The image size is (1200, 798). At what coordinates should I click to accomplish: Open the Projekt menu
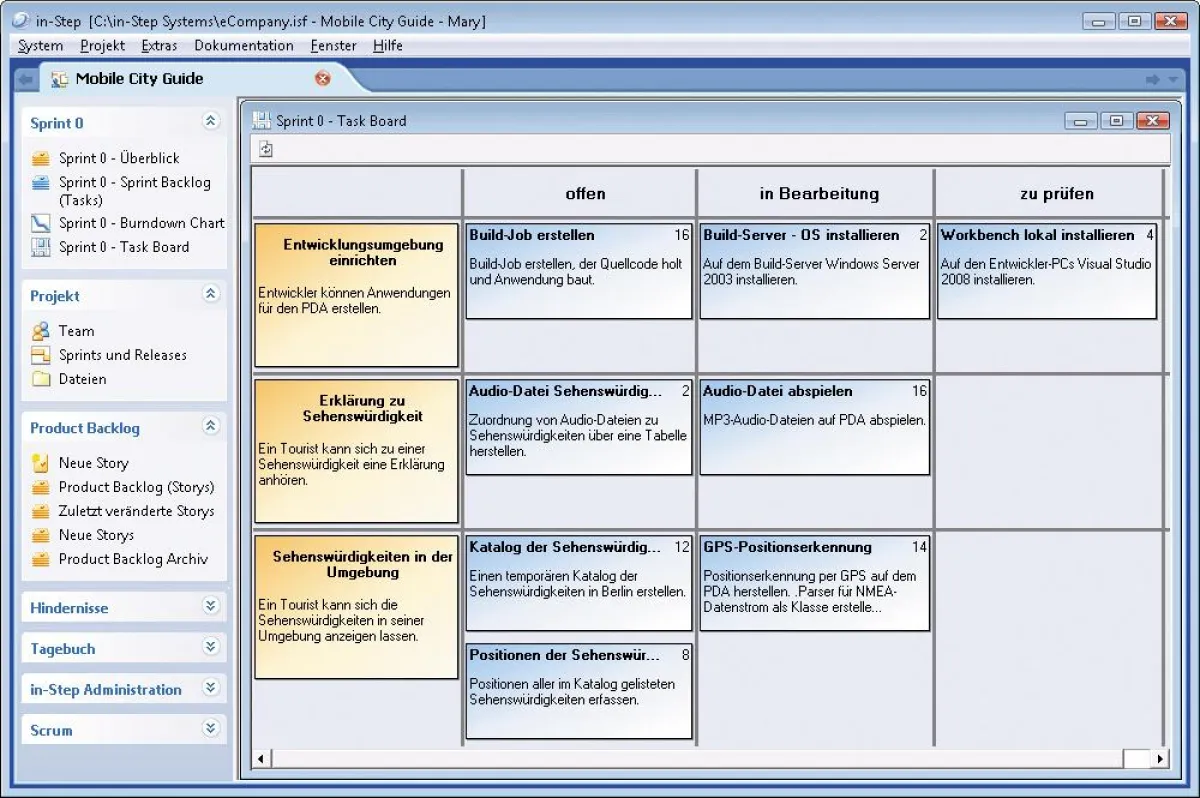click(x=101, y=45)
